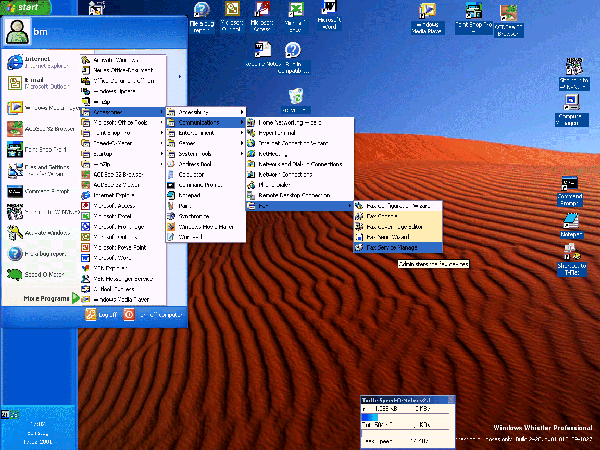Expand Games submenu
600x450 pixels.
pyautogui.click(x=205, y=143)
